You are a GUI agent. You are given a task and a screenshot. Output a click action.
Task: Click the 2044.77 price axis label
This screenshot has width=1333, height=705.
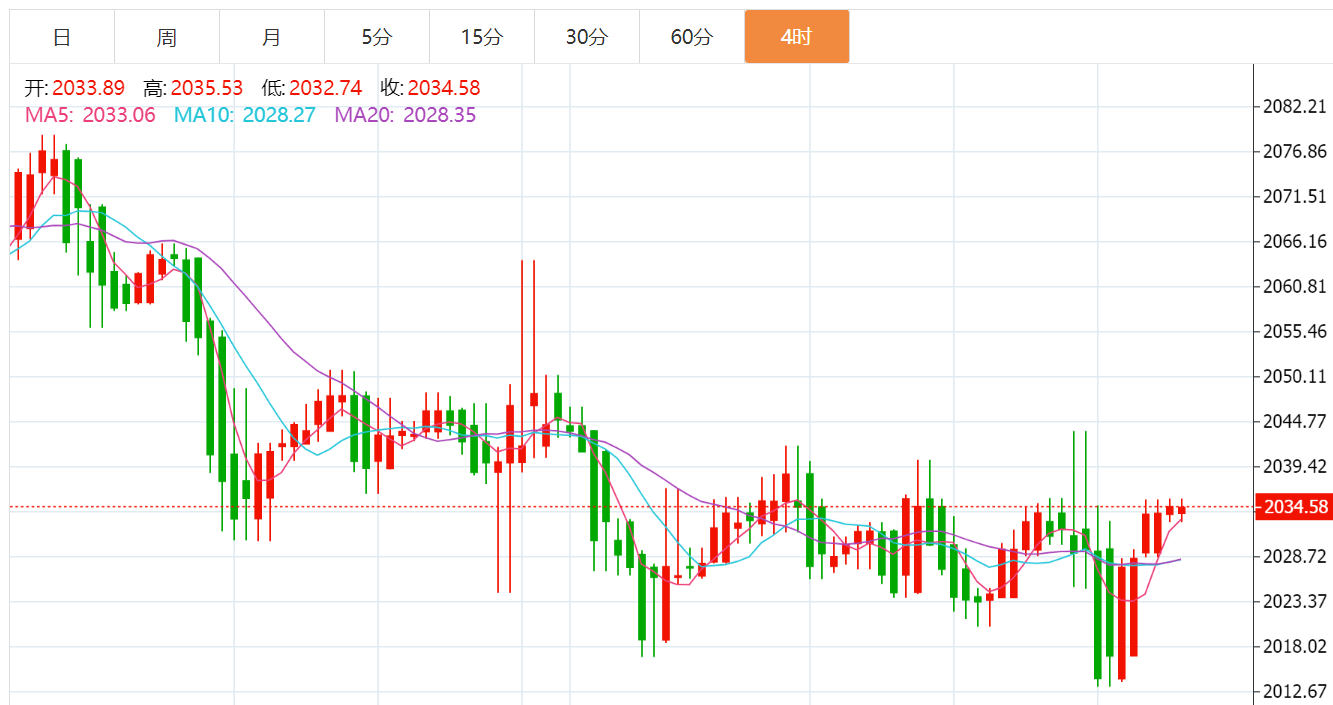(1296, 421)
